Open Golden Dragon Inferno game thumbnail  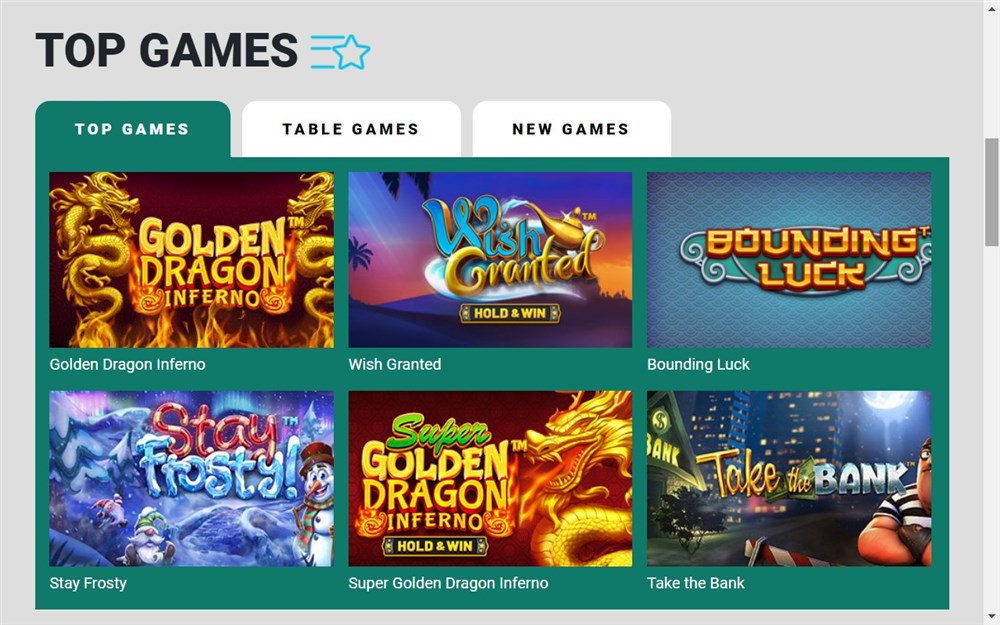191,260
